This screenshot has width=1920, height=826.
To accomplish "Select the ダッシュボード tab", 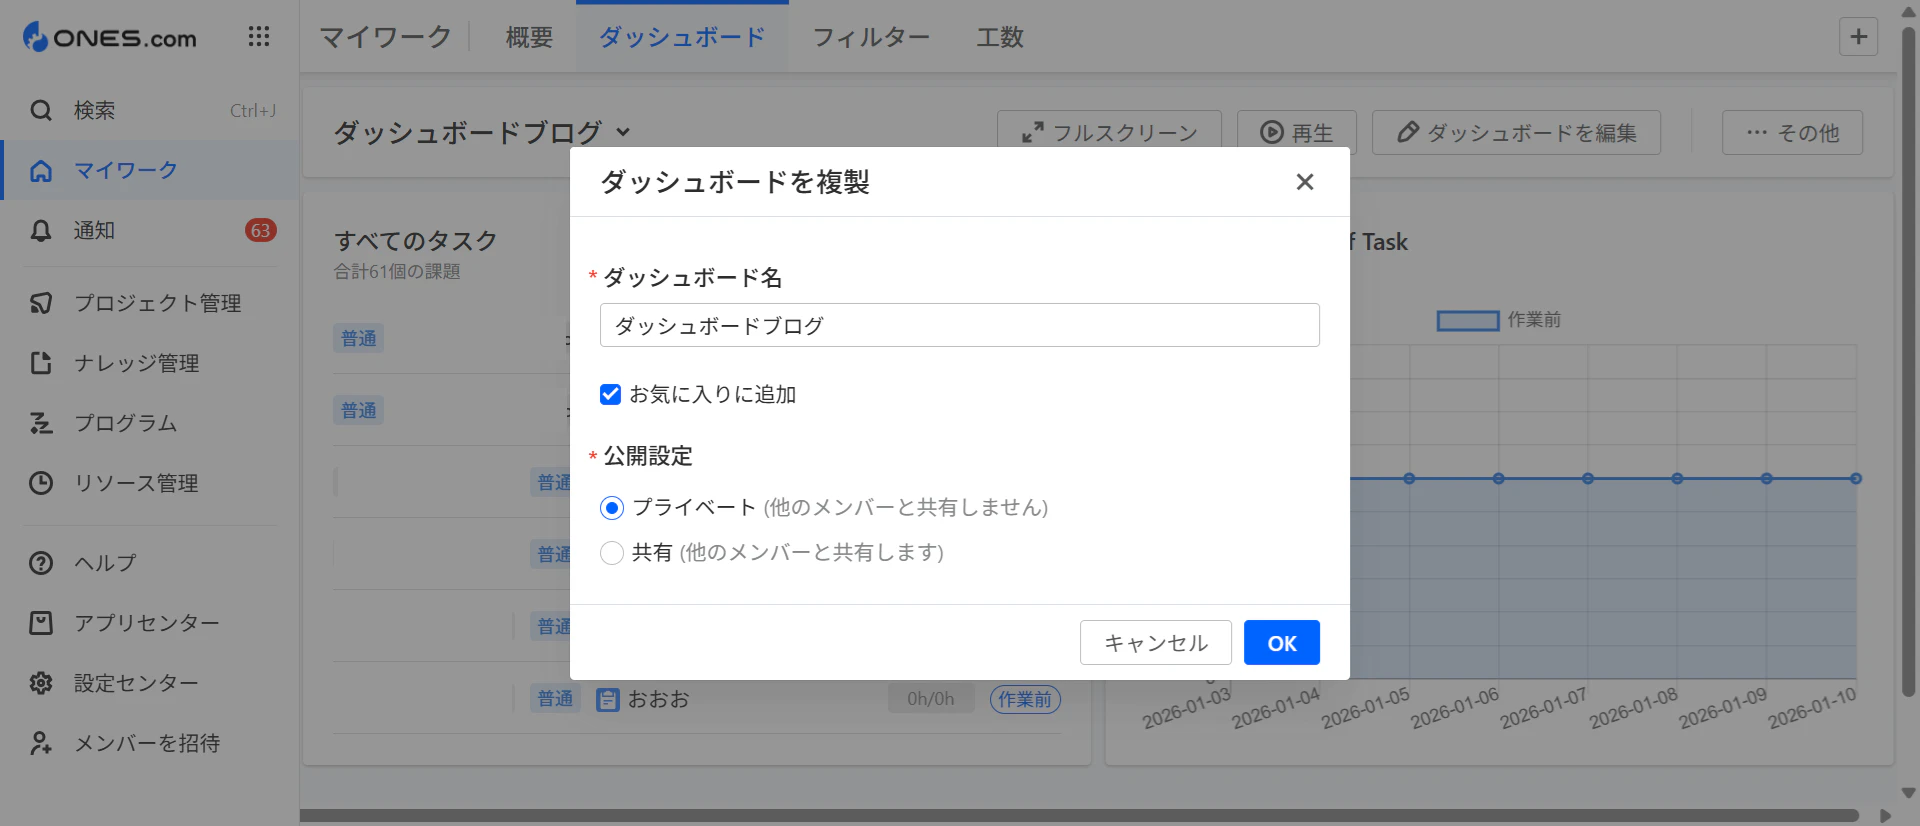I will tap(682, 37).
